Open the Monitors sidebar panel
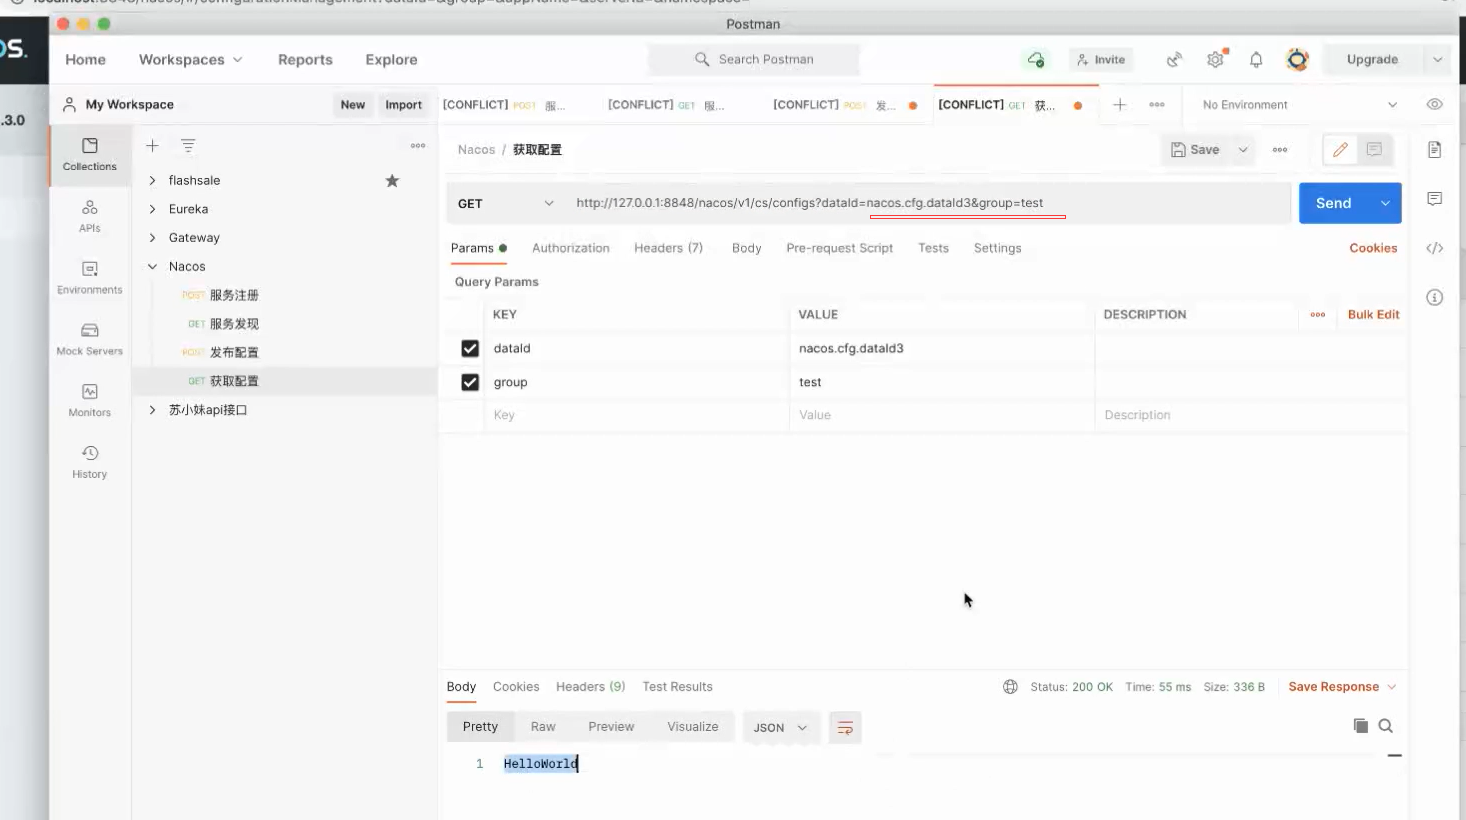The image size is (1466, 820). point(90,400)
